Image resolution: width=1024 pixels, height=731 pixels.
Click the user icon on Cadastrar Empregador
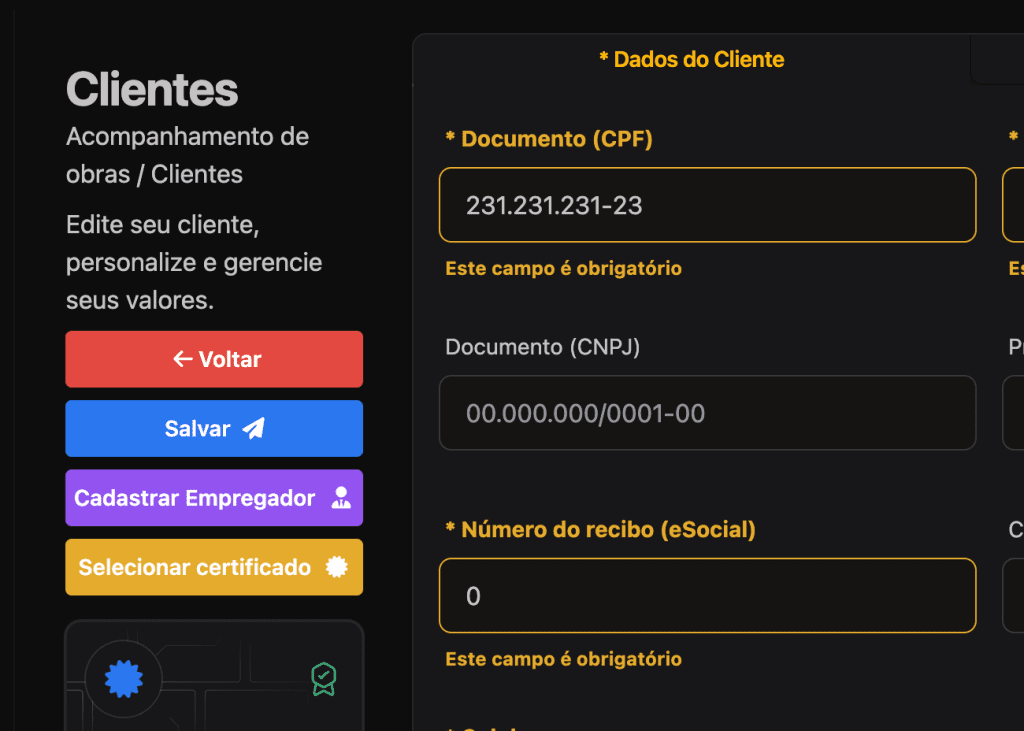pos(341,498)
